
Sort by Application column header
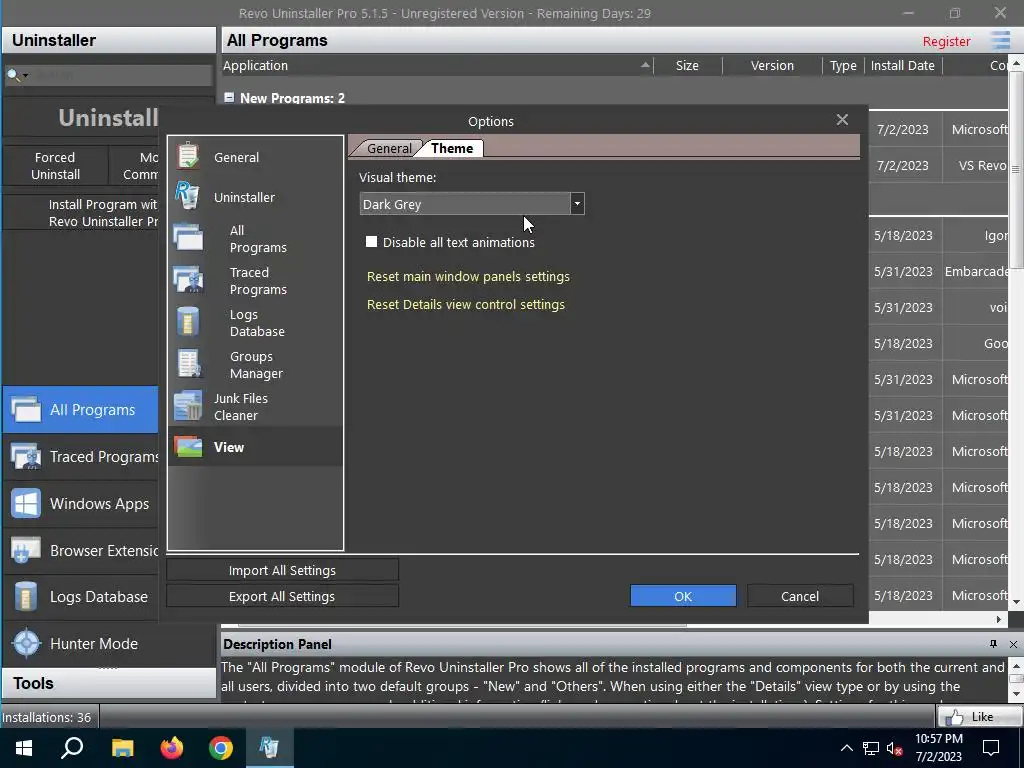click(438, 65)
